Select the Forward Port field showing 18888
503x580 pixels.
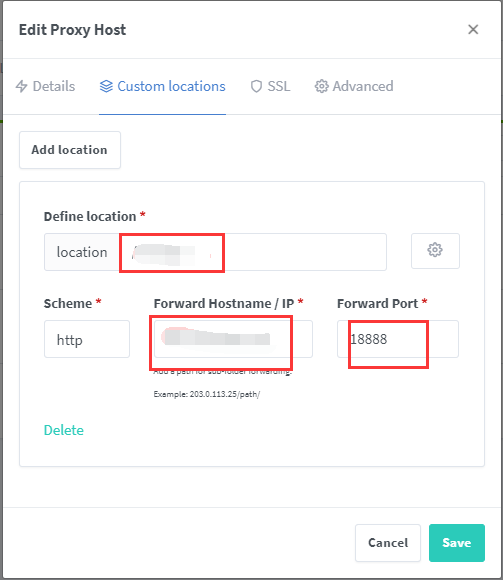click(x=398, y=339)
